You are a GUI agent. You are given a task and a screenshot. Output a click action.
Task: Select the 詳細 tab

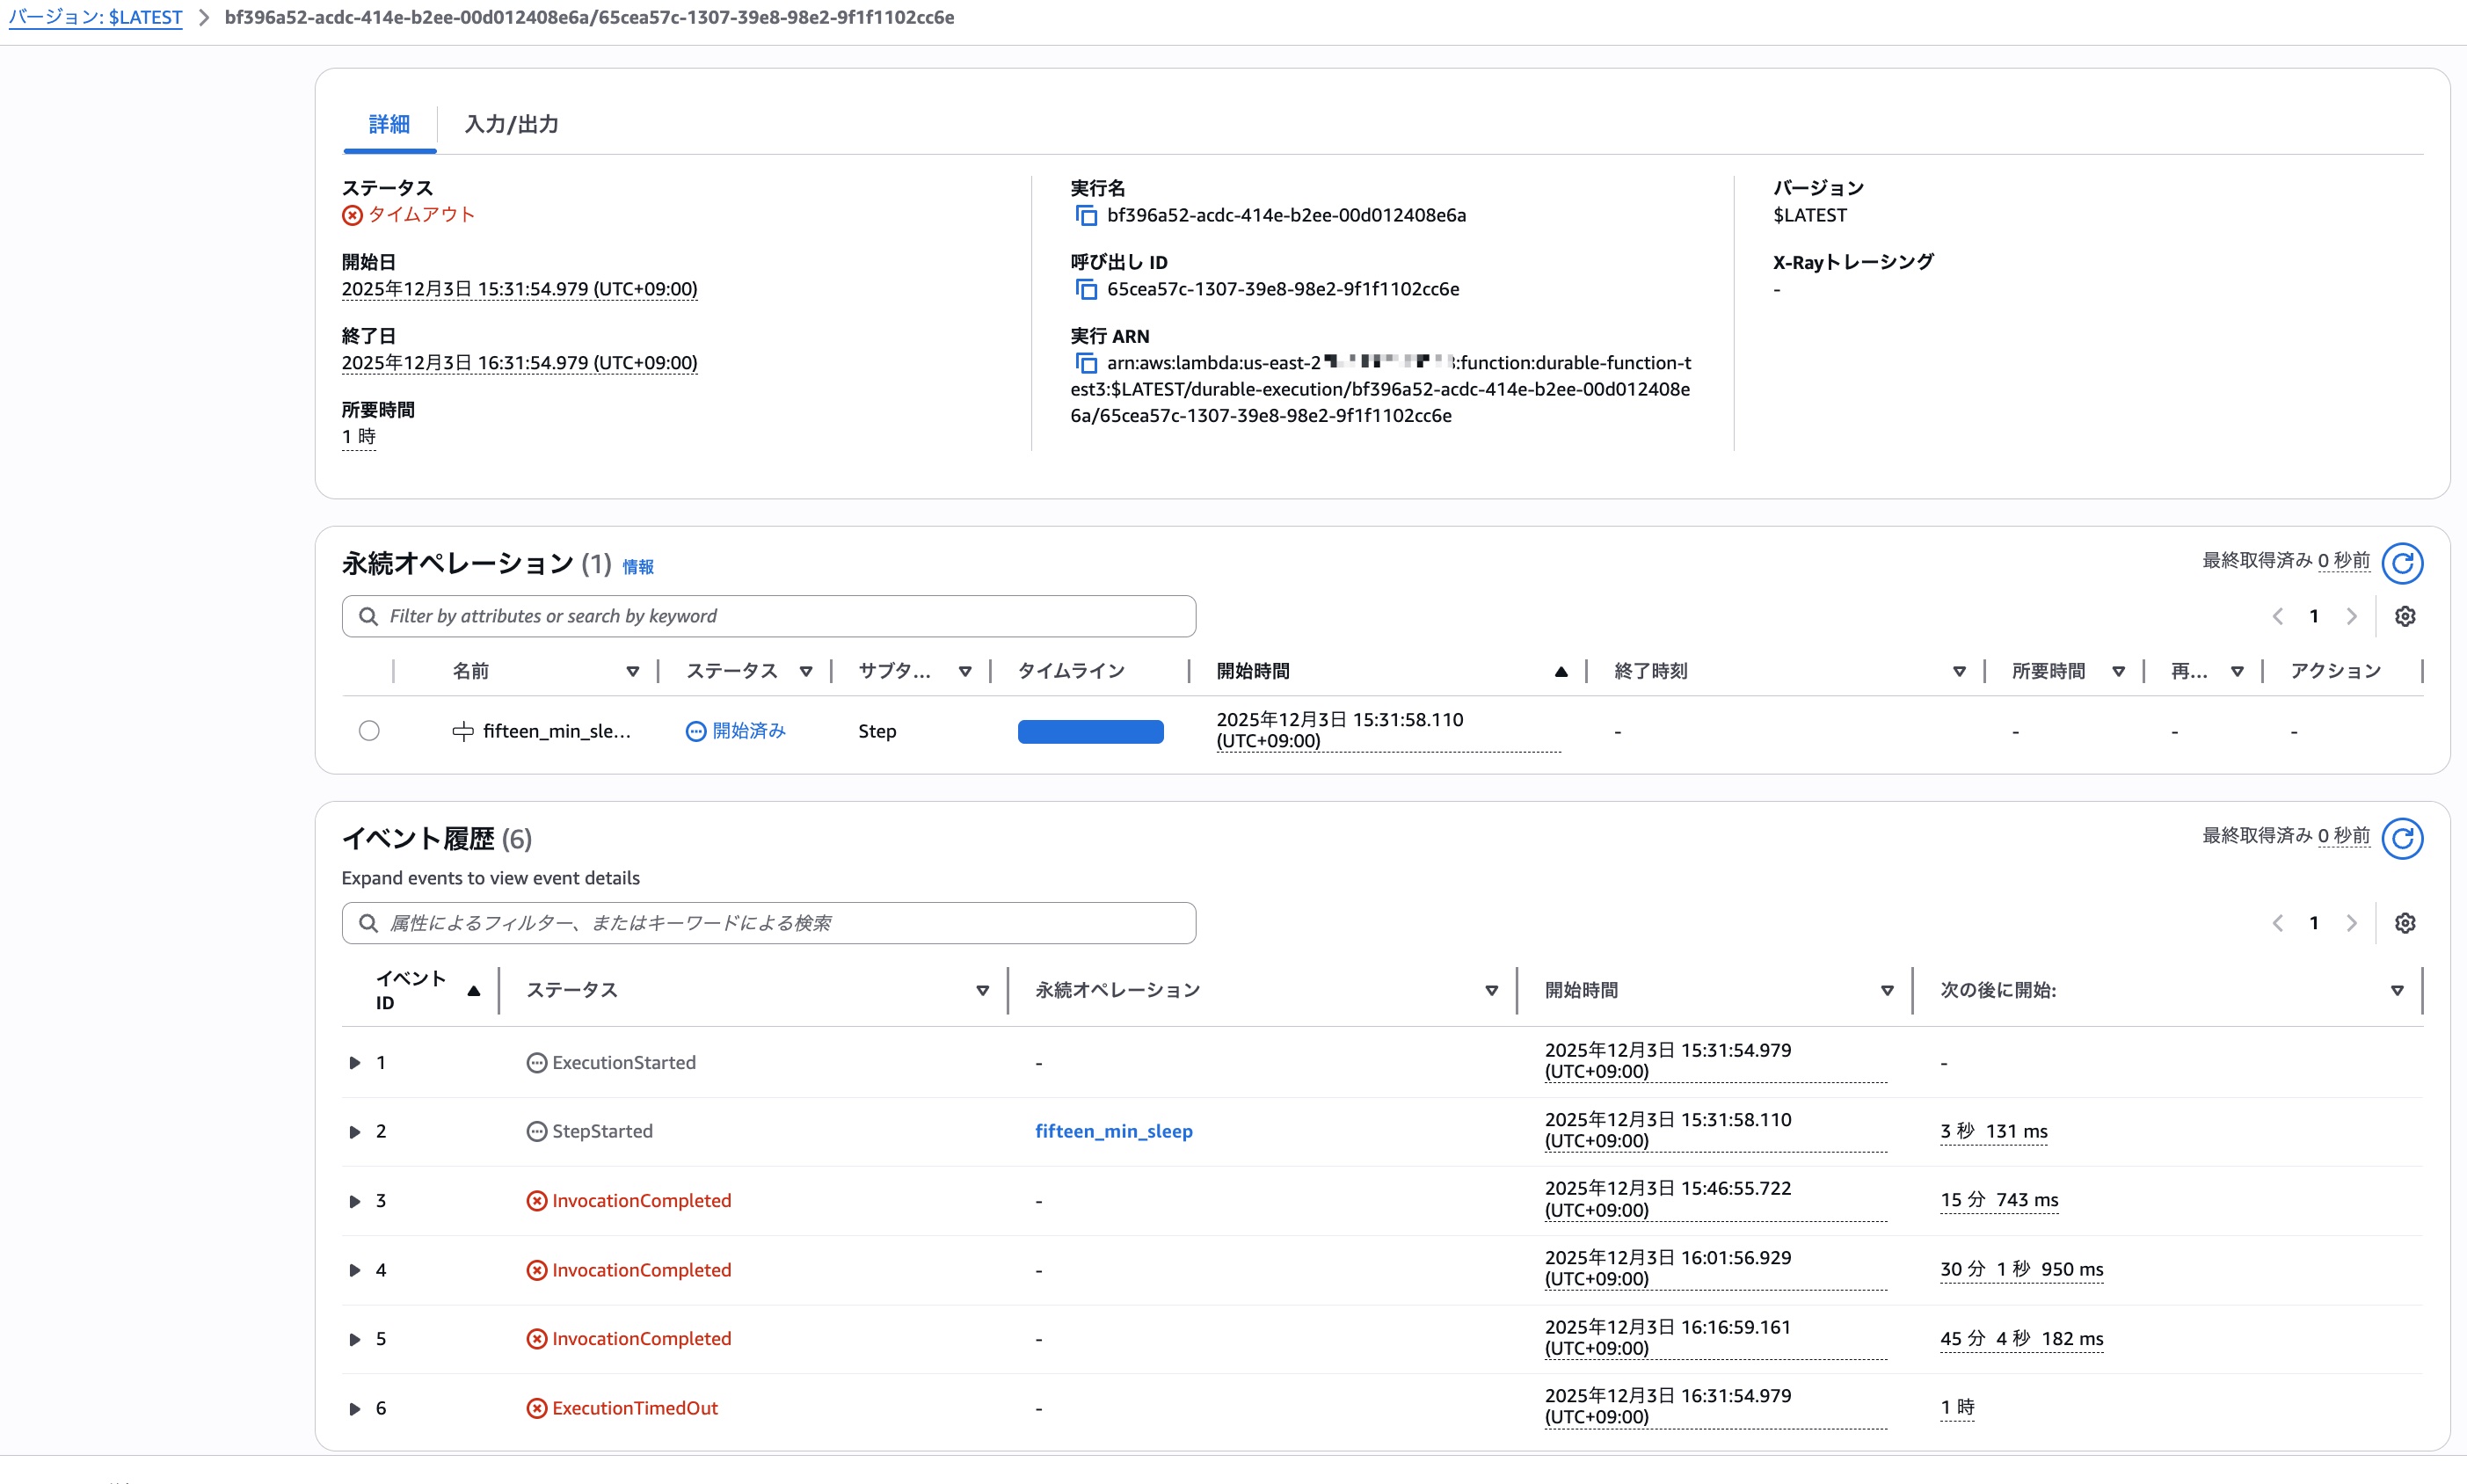point(389,124)
